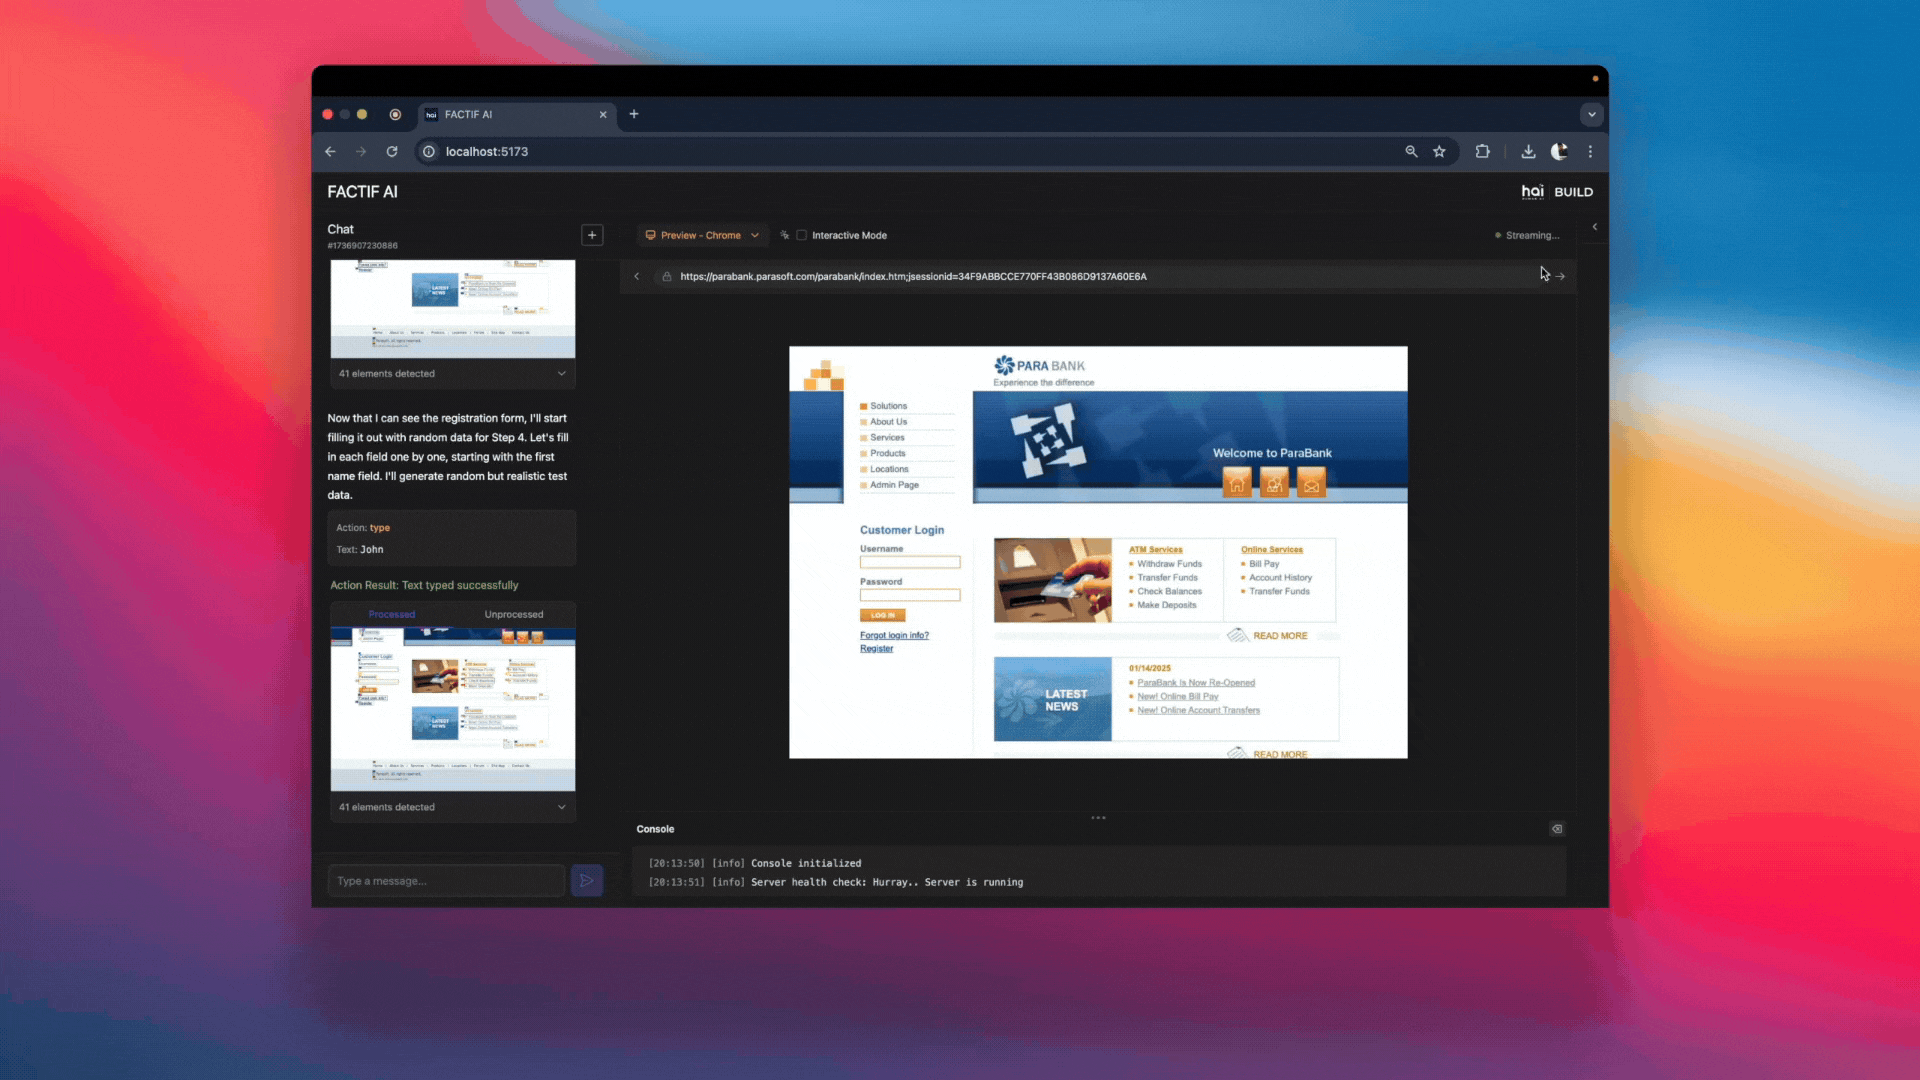Click the forward navigation arrow in preview
Screen dimensions: 1920x1080
(x=1560, y=276)
